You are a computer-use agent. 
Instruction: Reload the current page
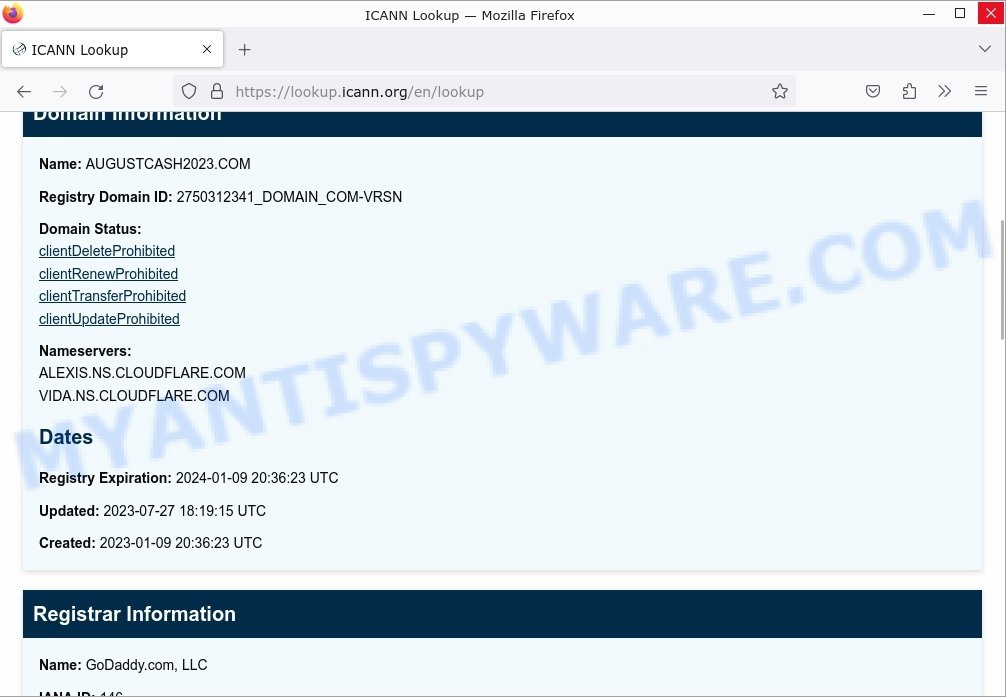(x=96, y=92)
